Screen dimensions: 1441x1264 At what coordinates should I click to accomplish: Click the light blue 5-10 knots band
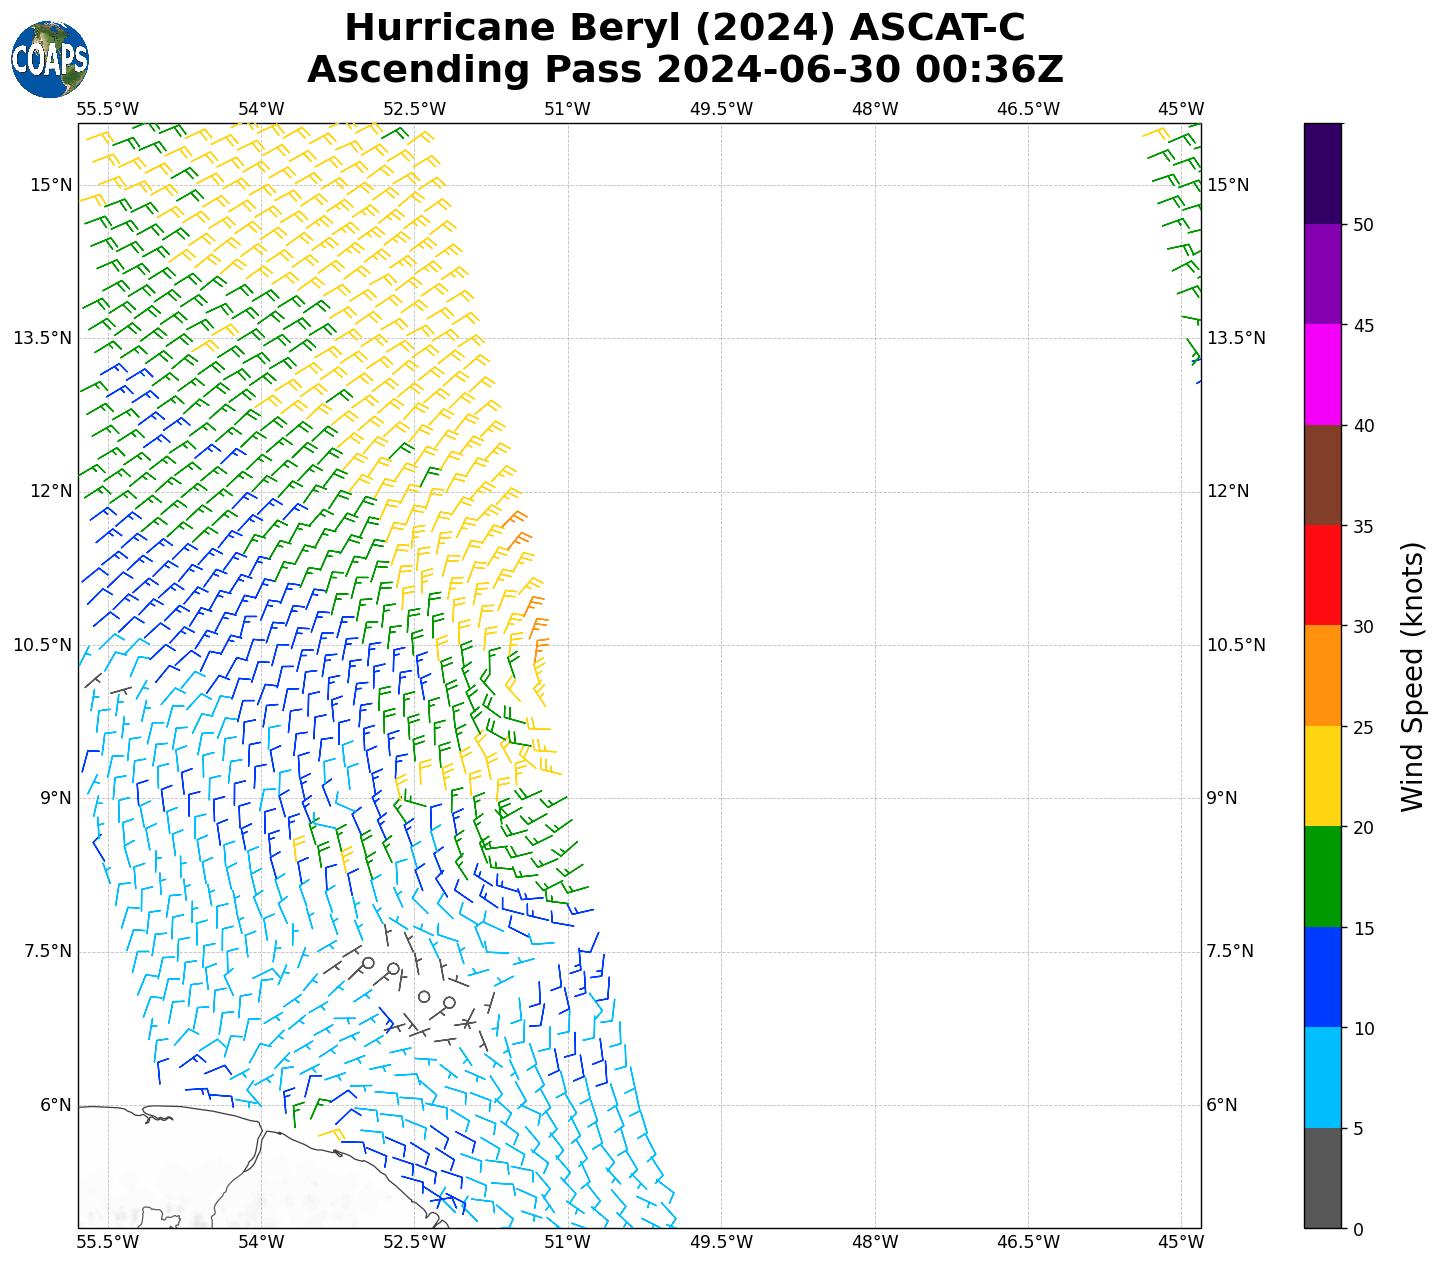[x=1322, y=1077]
